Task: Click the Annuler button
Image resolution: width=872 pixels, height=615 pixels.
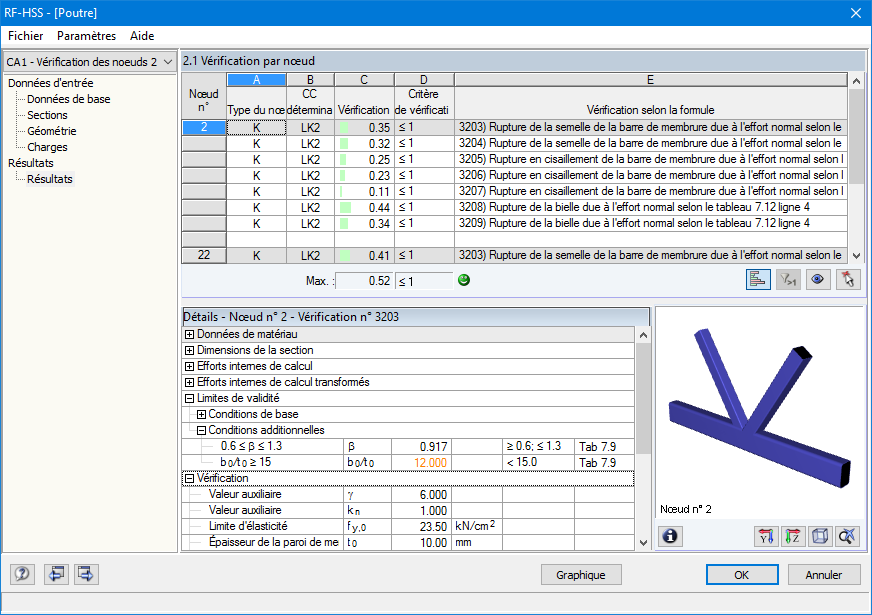Action: tap(824, 574)
